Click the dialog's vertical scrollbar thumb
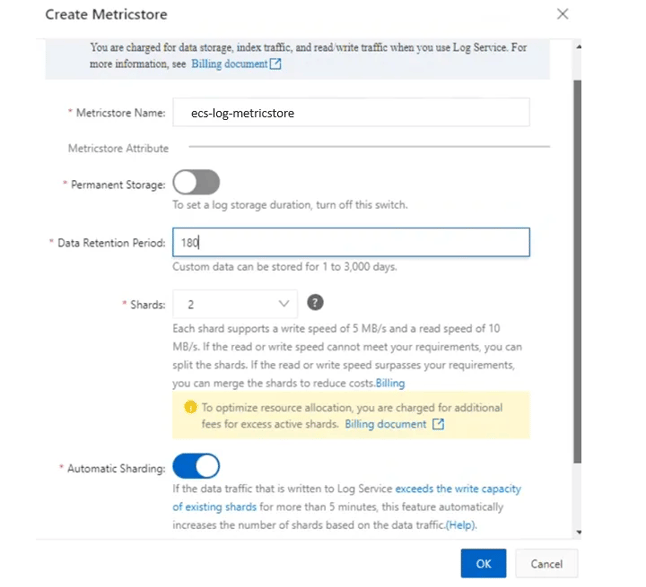This screenshot has width=646, height=587. [x=578, y=272]
